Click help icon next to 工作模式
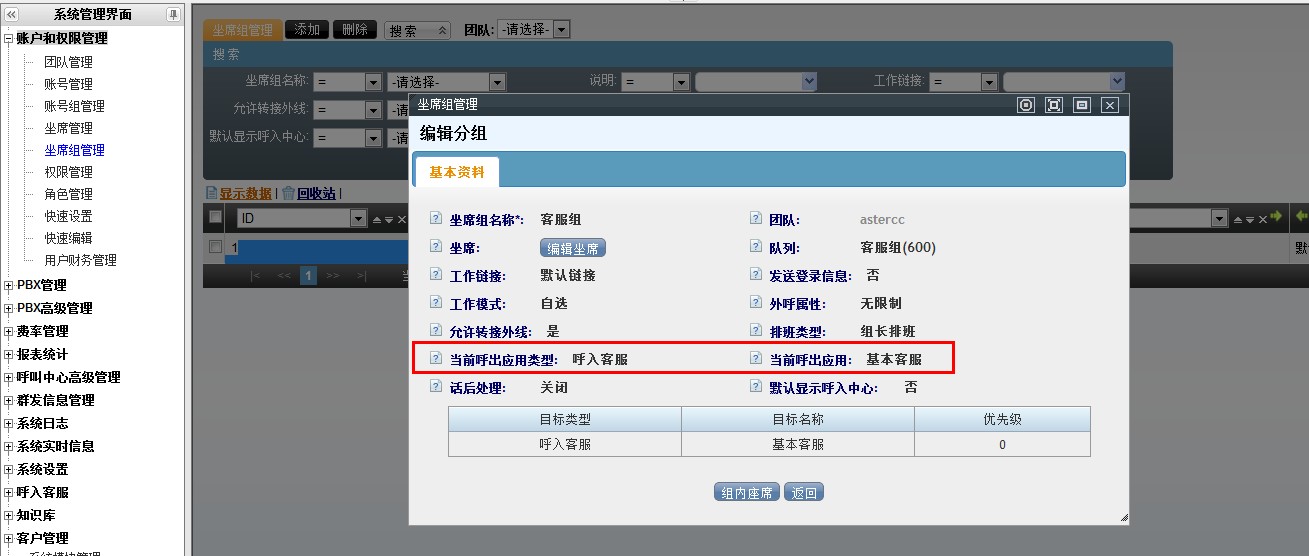 pyautogui.click(x=435, y=303)
